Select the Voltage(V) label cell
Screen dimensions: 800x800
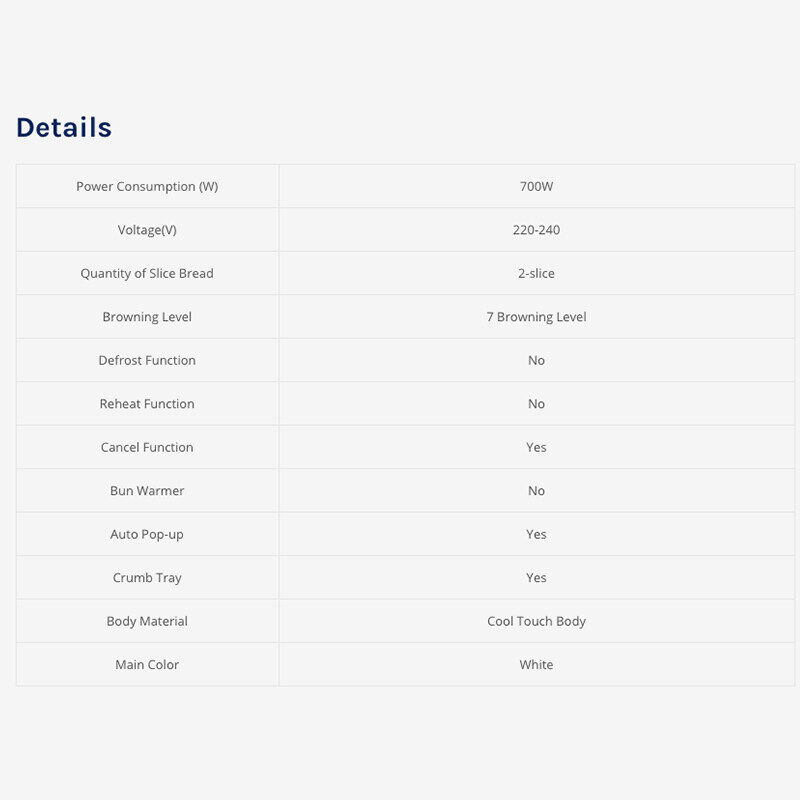pyautogui.click(x=147, y=230)
